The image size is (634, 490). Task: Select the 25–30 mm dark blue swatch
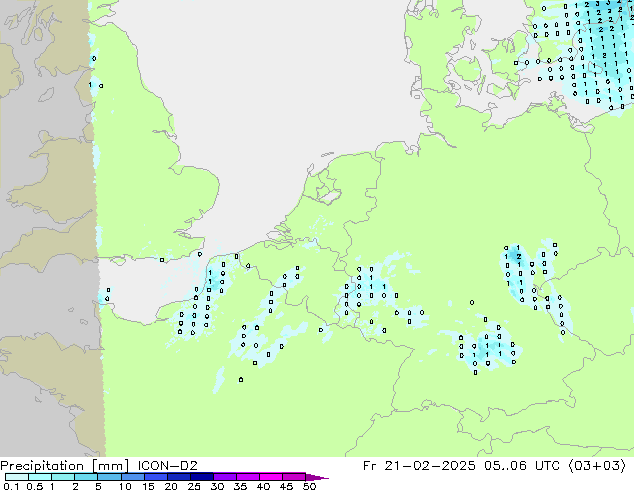(x=201, y=477)
